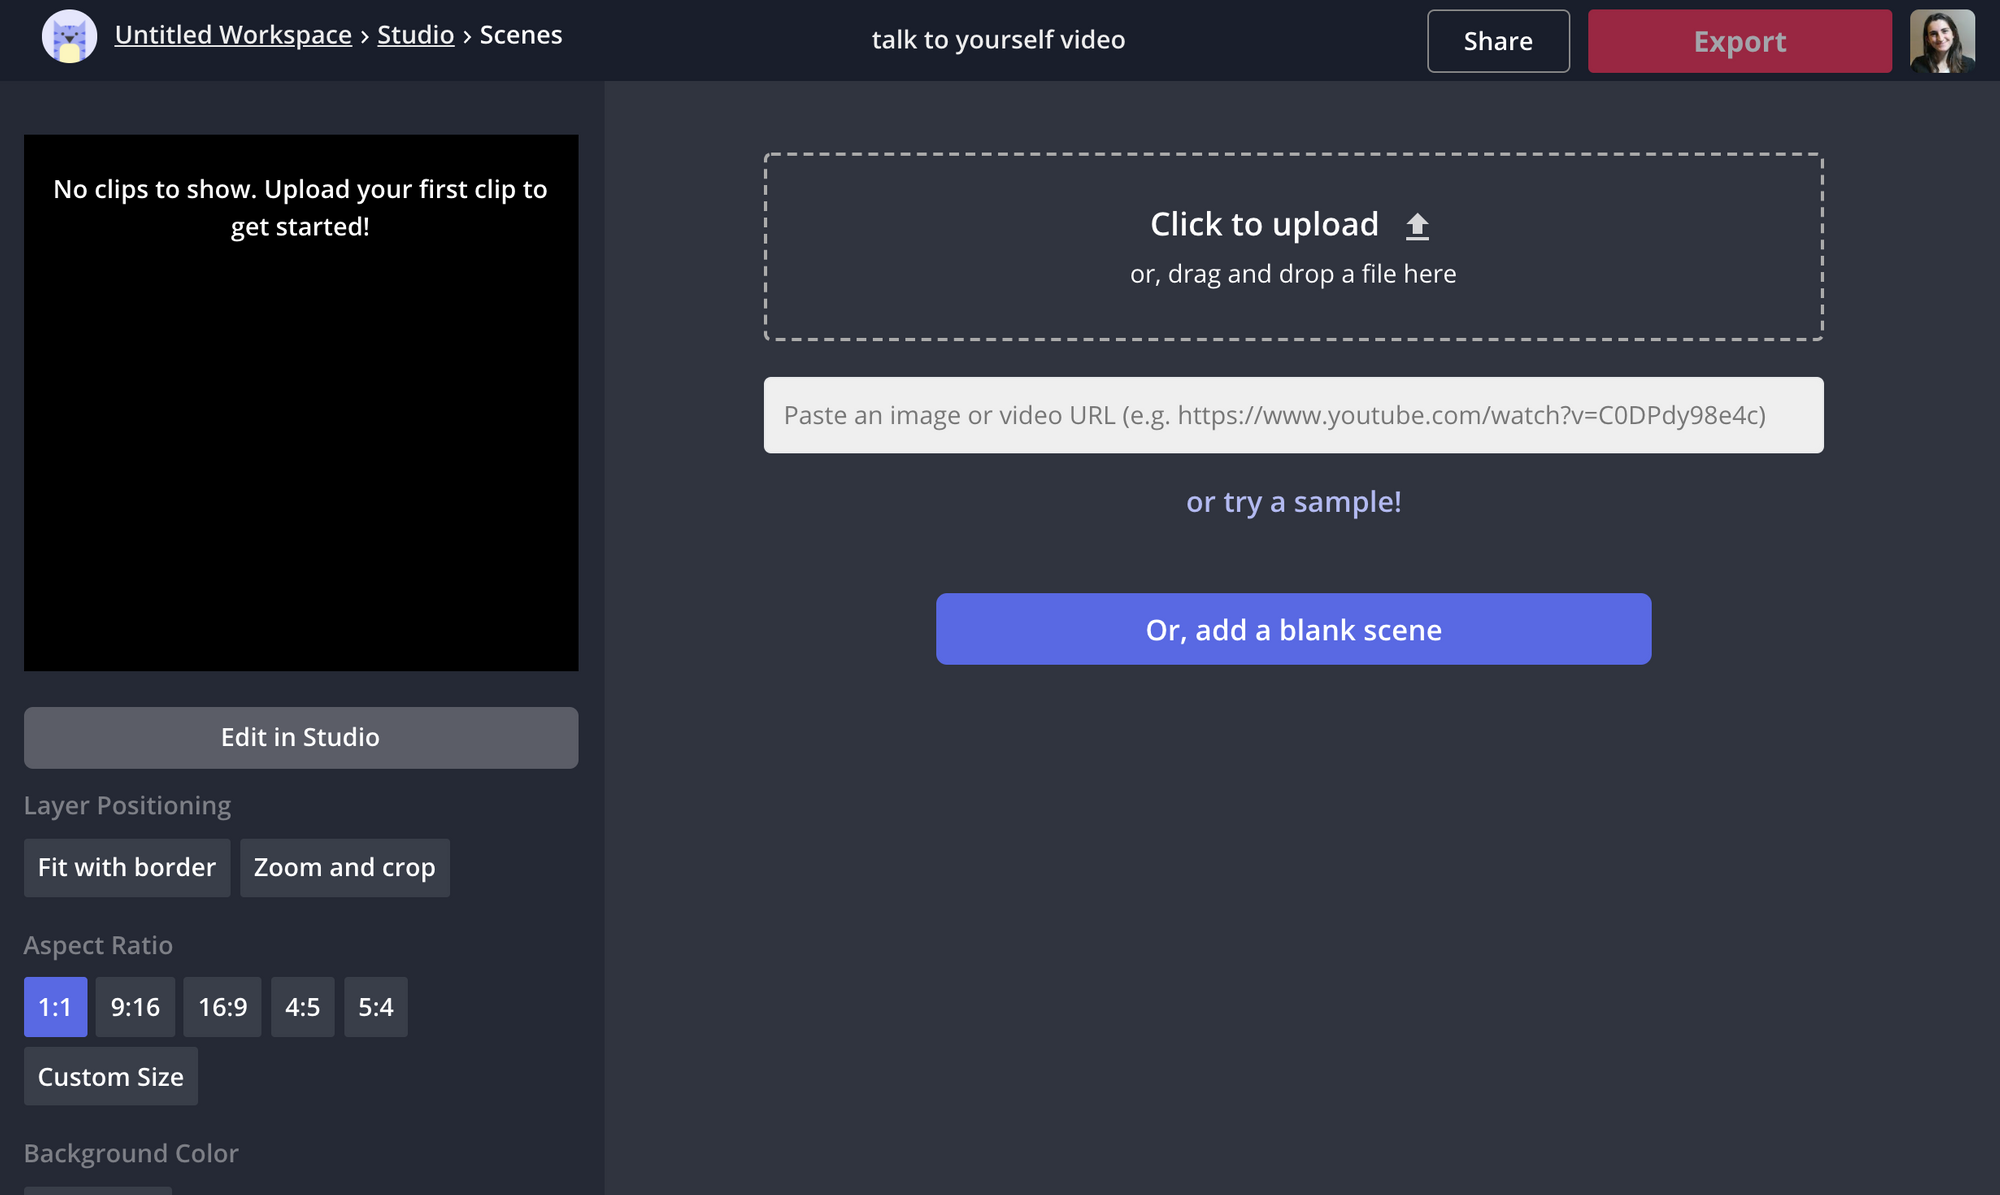Open Custom Size options

coord(110,1077)
